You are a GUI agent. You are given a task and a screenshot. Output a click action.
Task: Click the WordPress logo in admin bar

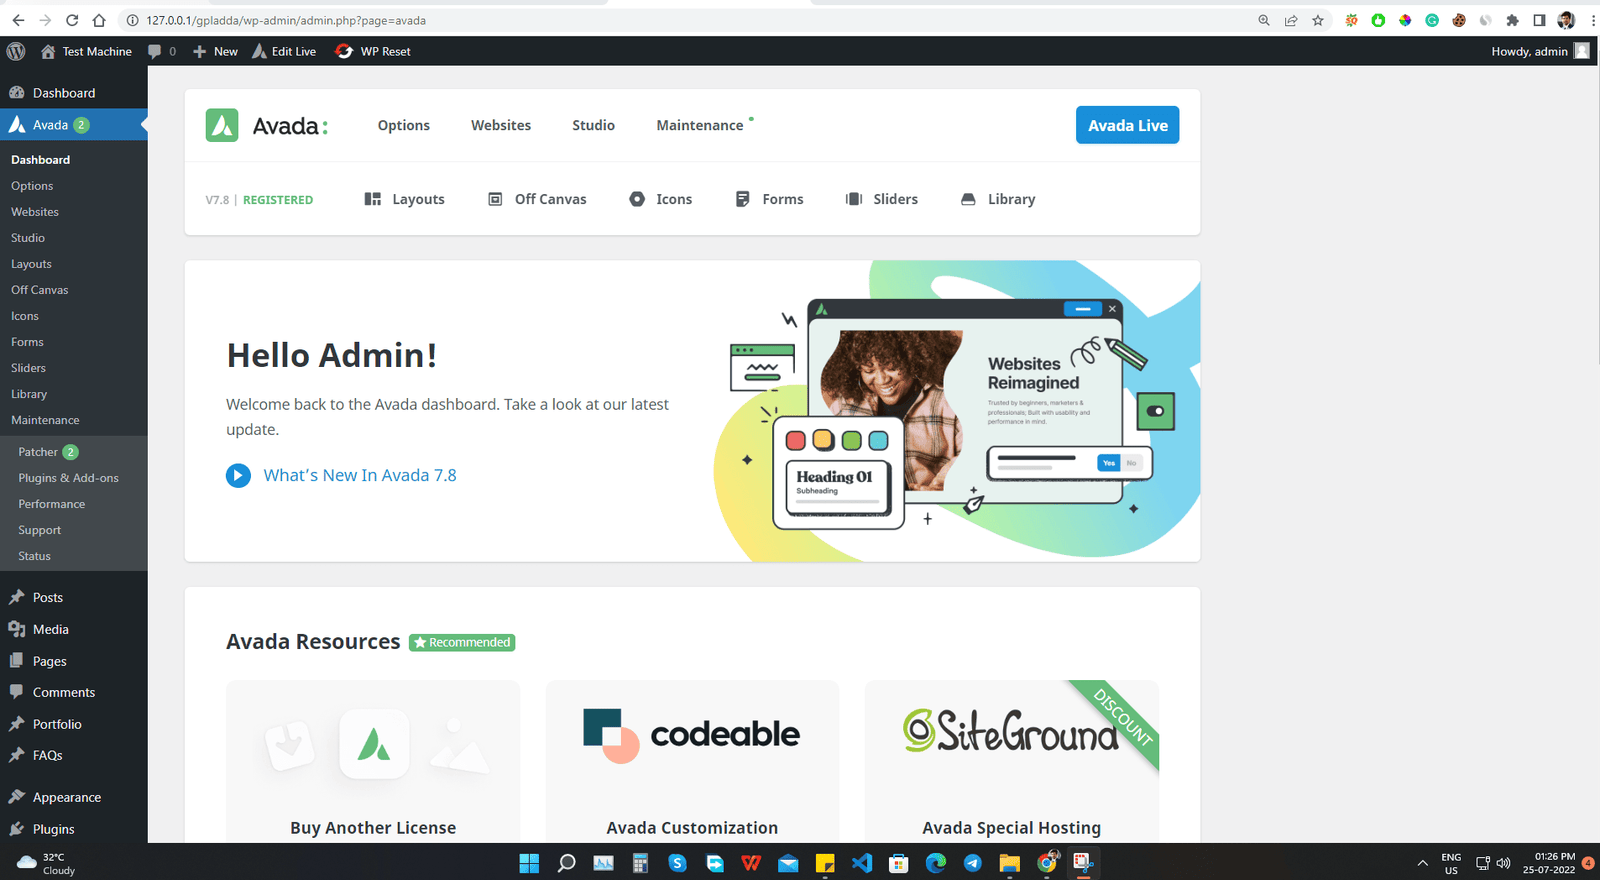pos(16,51)
